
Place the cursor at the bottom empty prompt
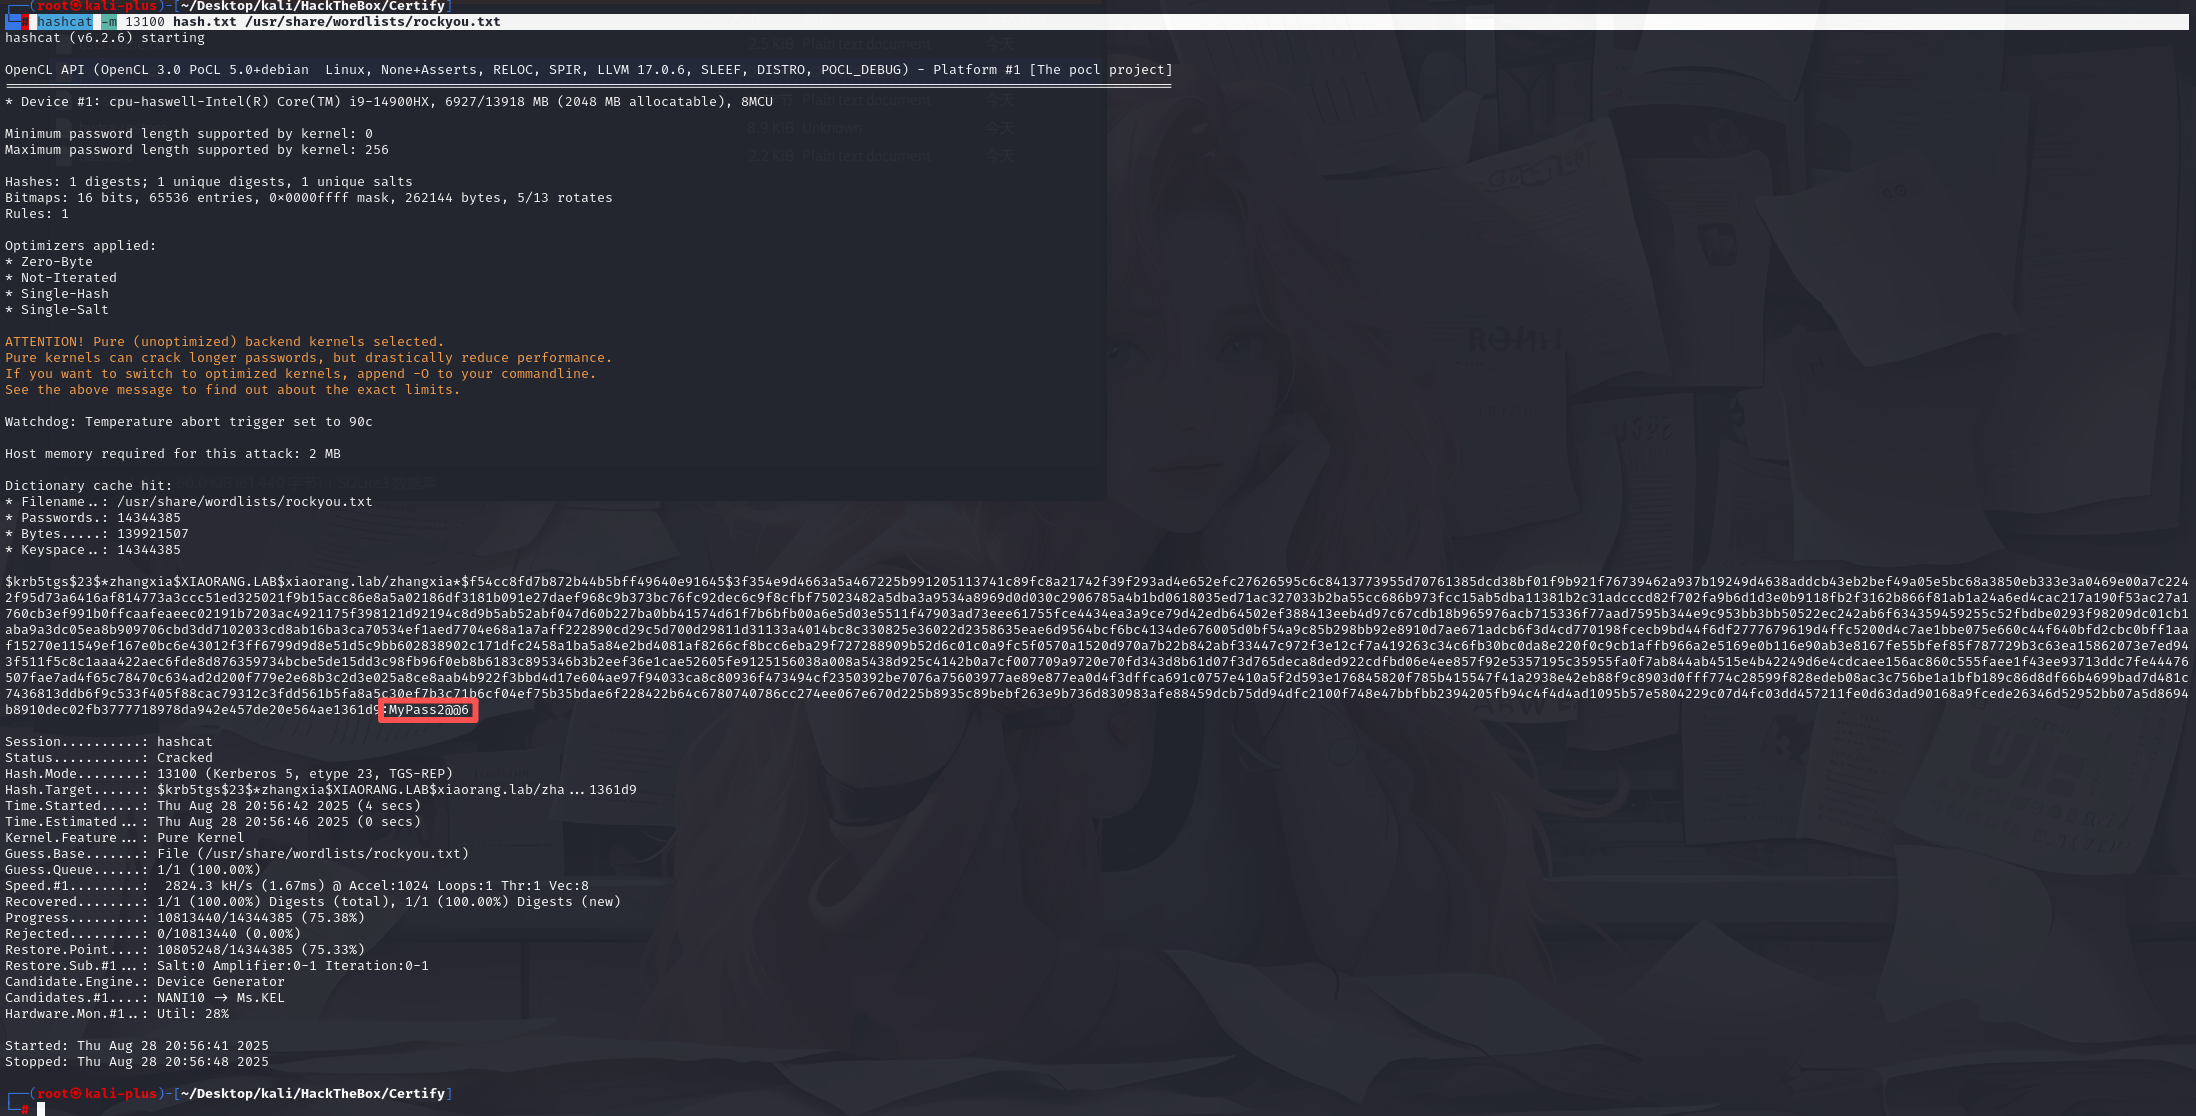[42, 1109]
